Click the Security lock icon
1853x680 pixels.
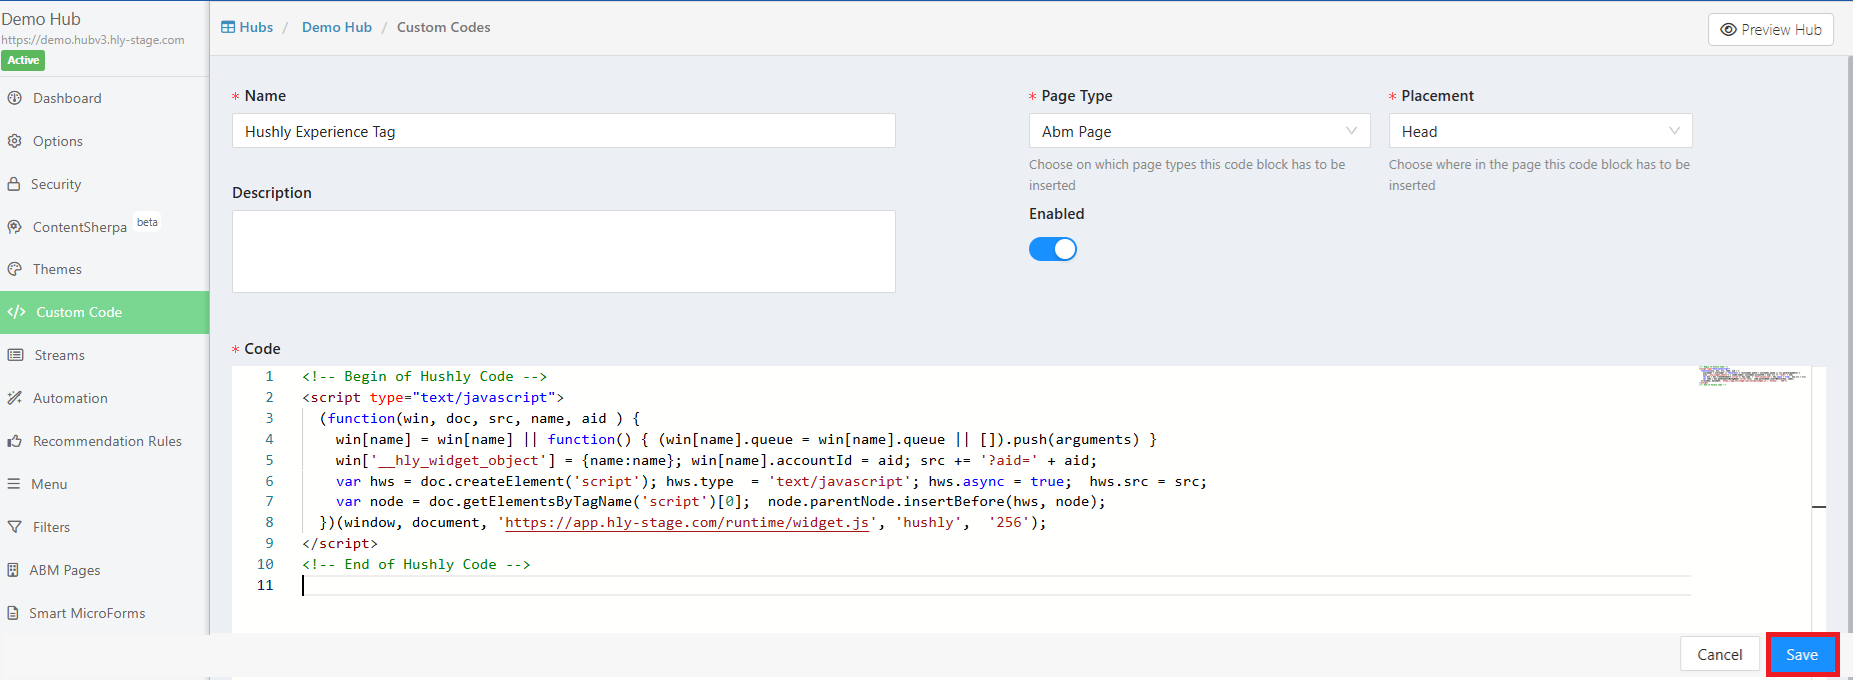point(14,184)
